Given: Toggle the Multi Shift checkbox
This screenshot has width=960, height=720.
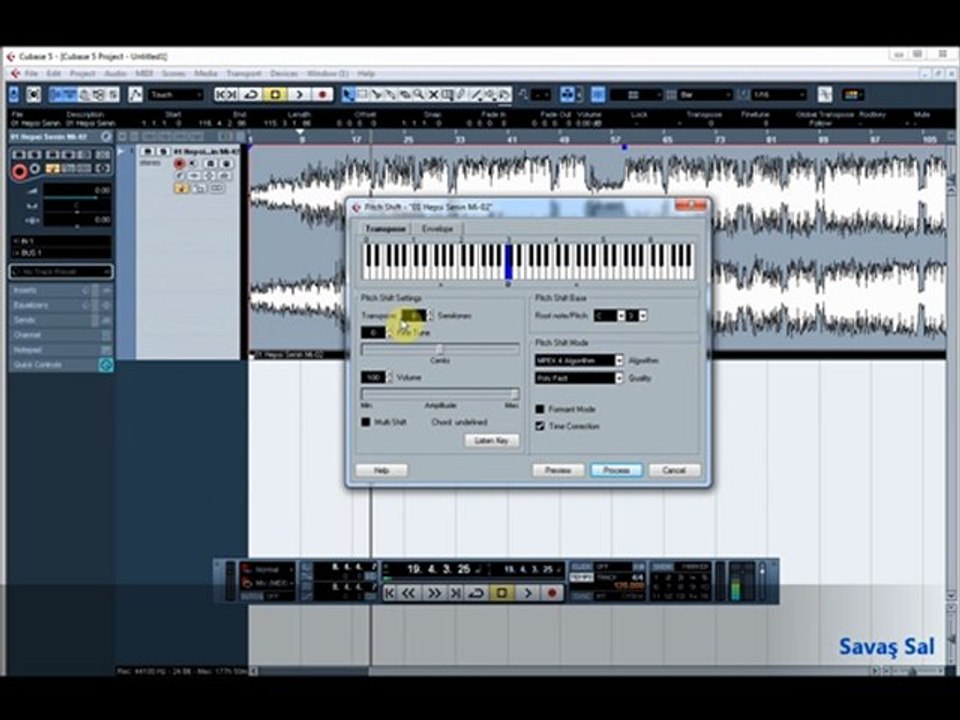Looking at the screenshot, I should click(x=366, y=422).
